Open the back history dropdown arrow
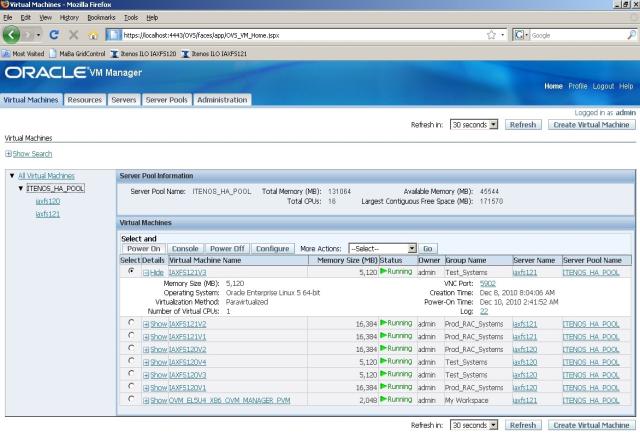640x440 pixels. point(38,35)
